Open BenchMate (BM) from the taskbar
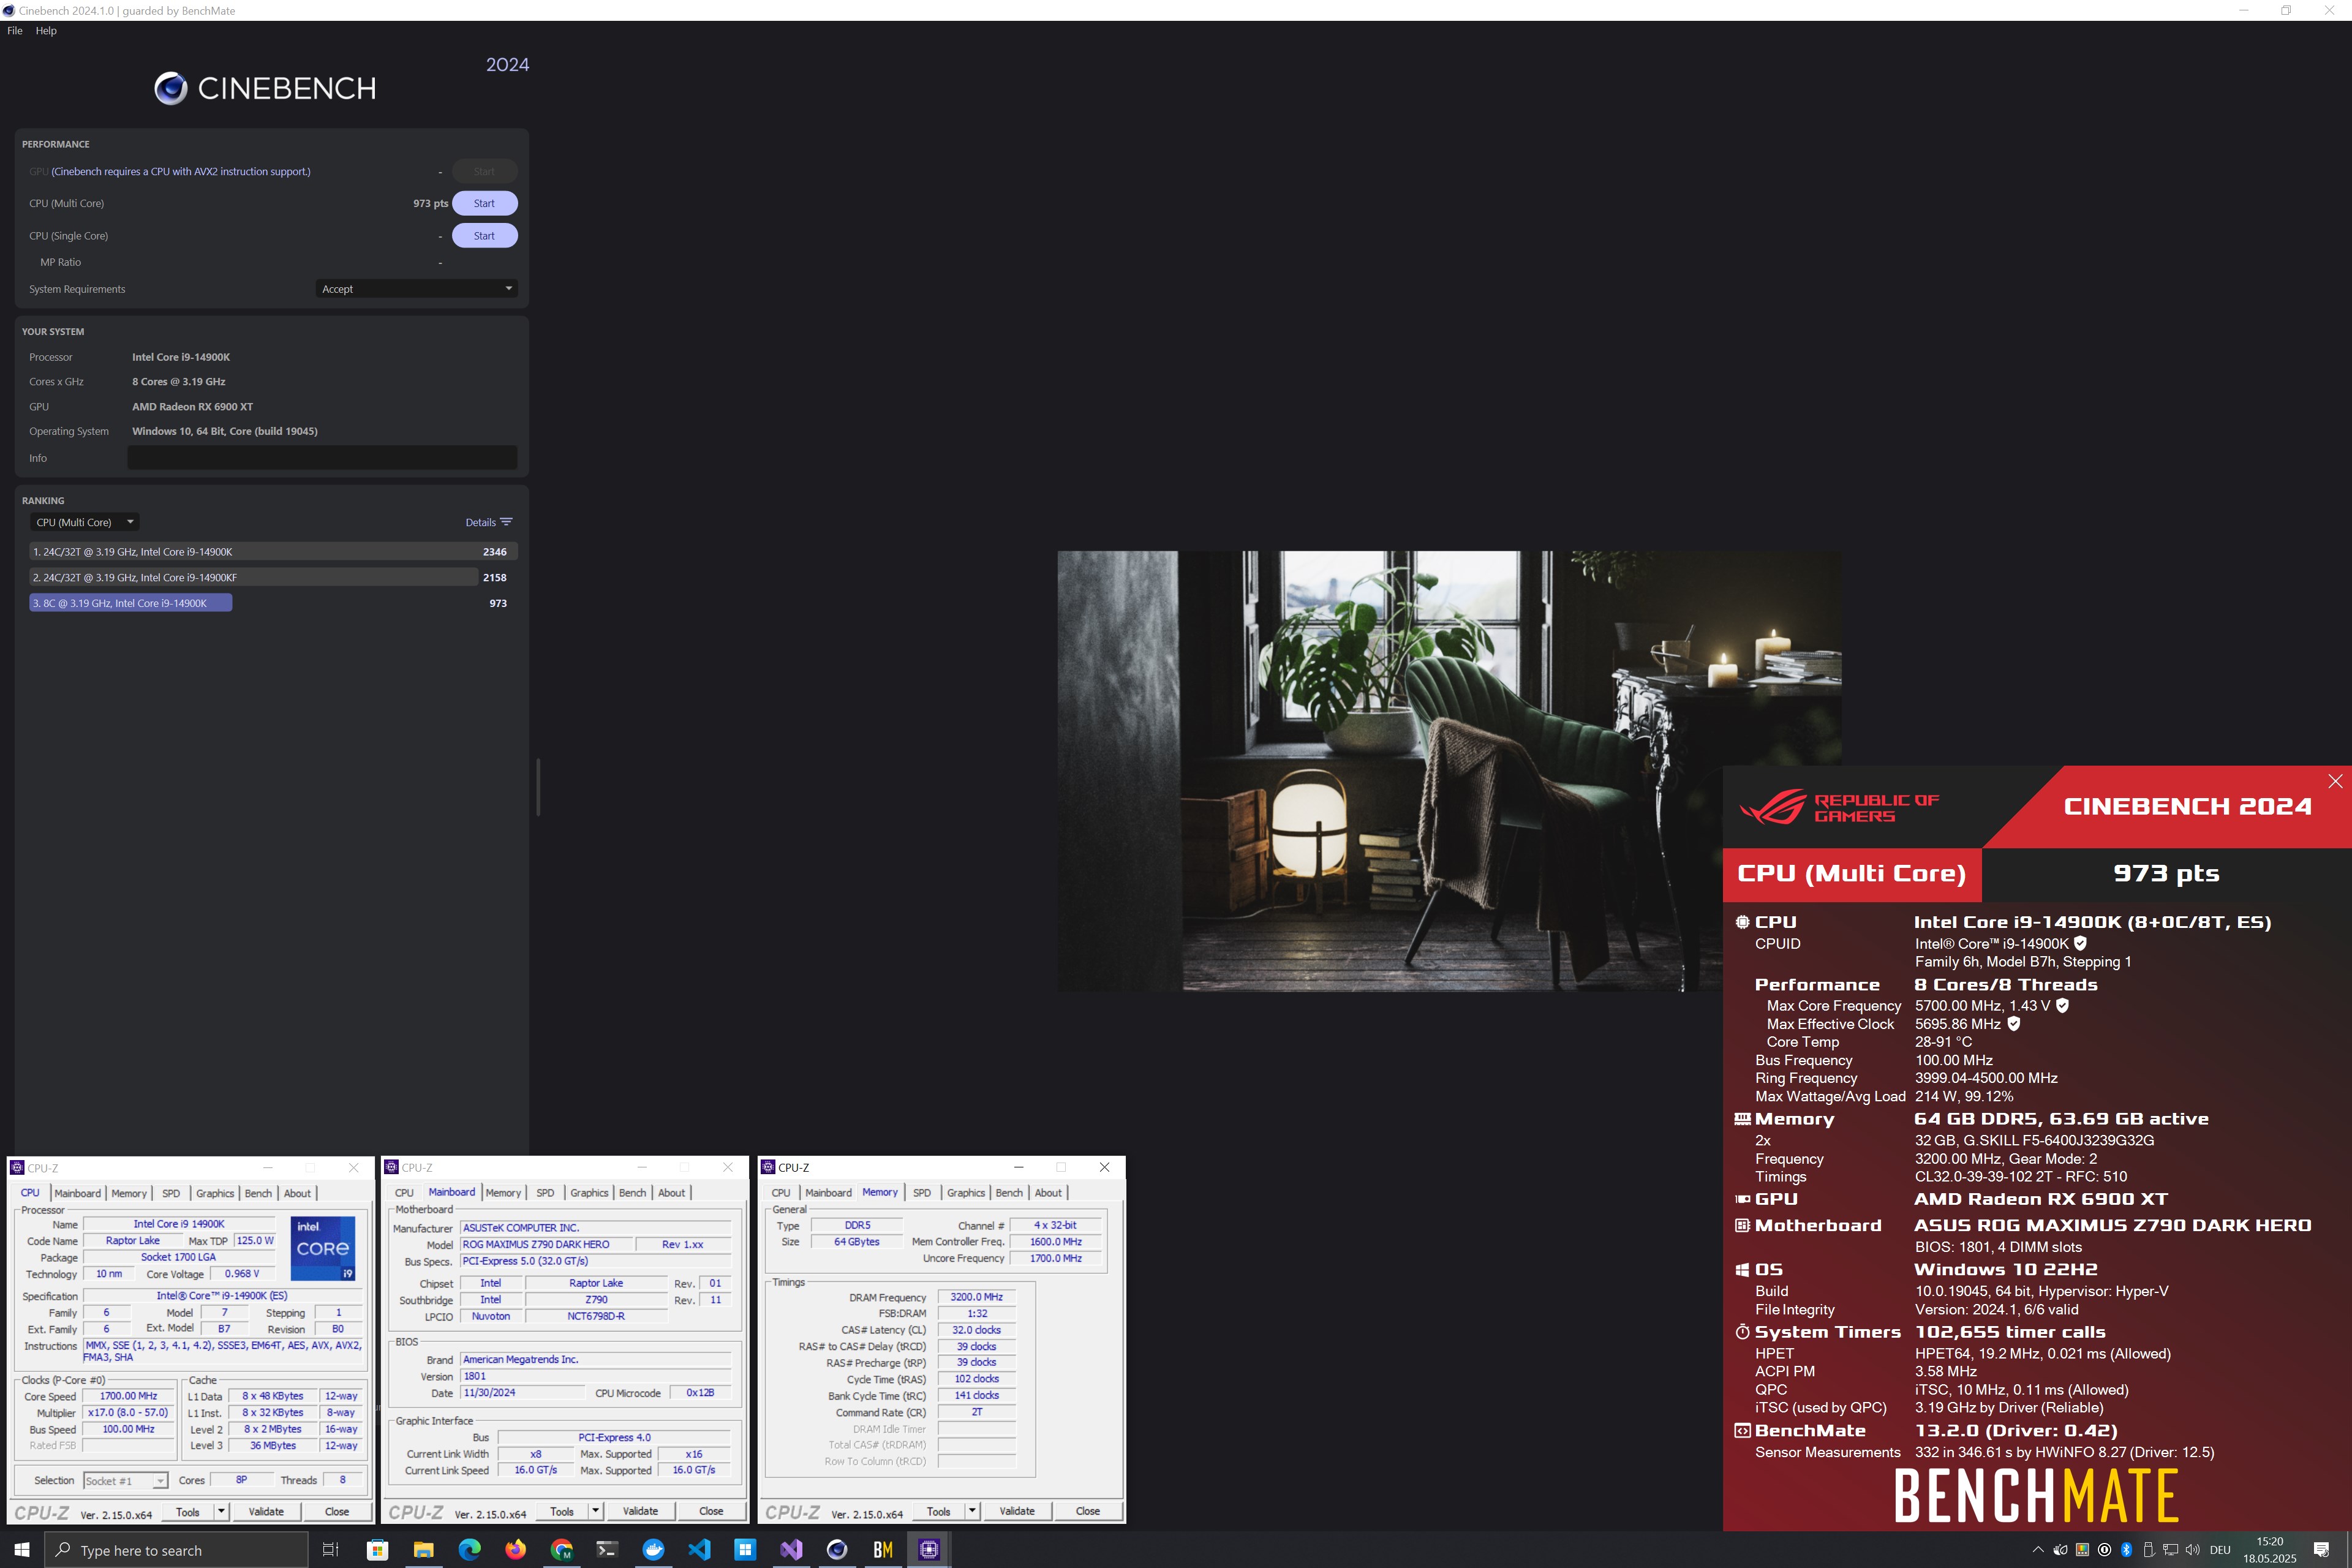The width and height of the screenshot is (2352, 1568). point(883,1550)
